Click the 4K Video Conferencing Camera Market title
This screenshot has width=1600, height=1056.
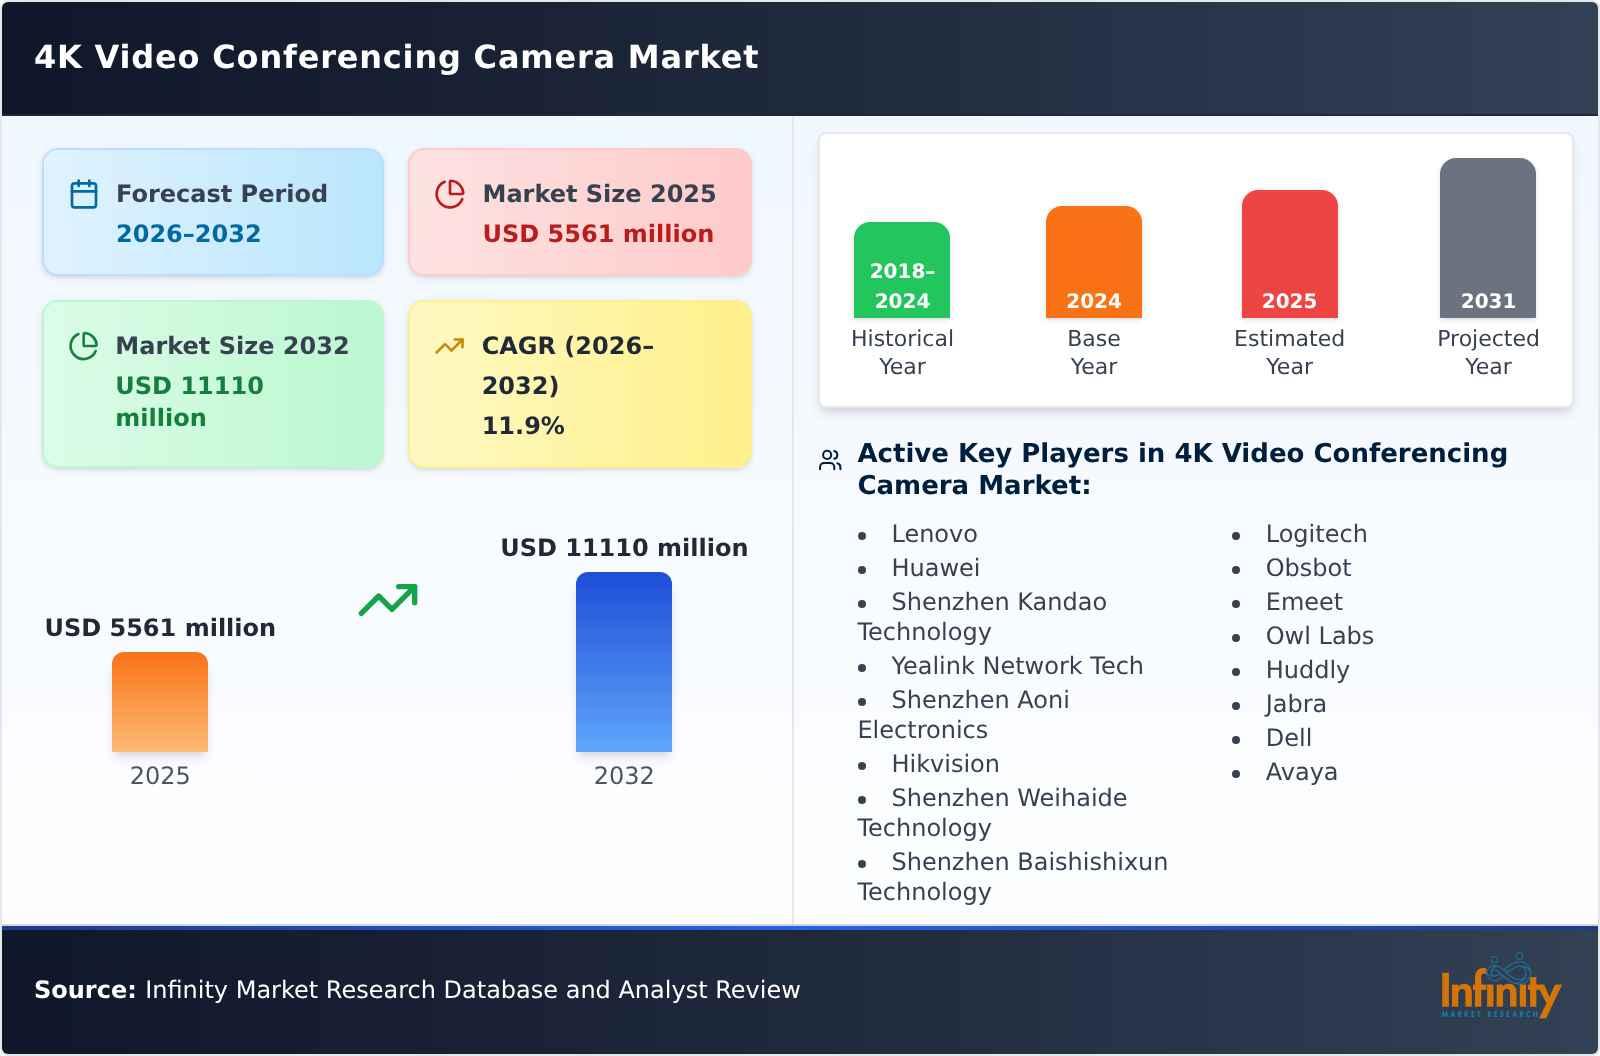[x=396, y=57]
